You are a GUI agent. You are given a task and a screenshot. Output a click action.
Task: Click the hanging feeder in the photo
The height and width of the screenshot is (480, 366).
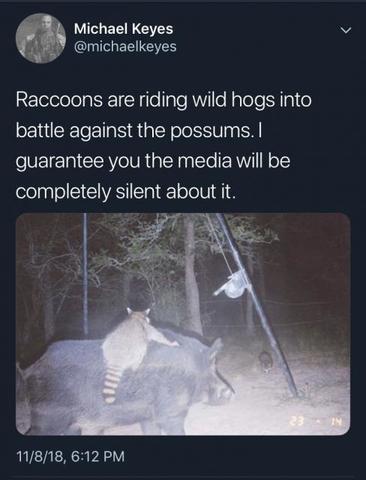(235, 284)
